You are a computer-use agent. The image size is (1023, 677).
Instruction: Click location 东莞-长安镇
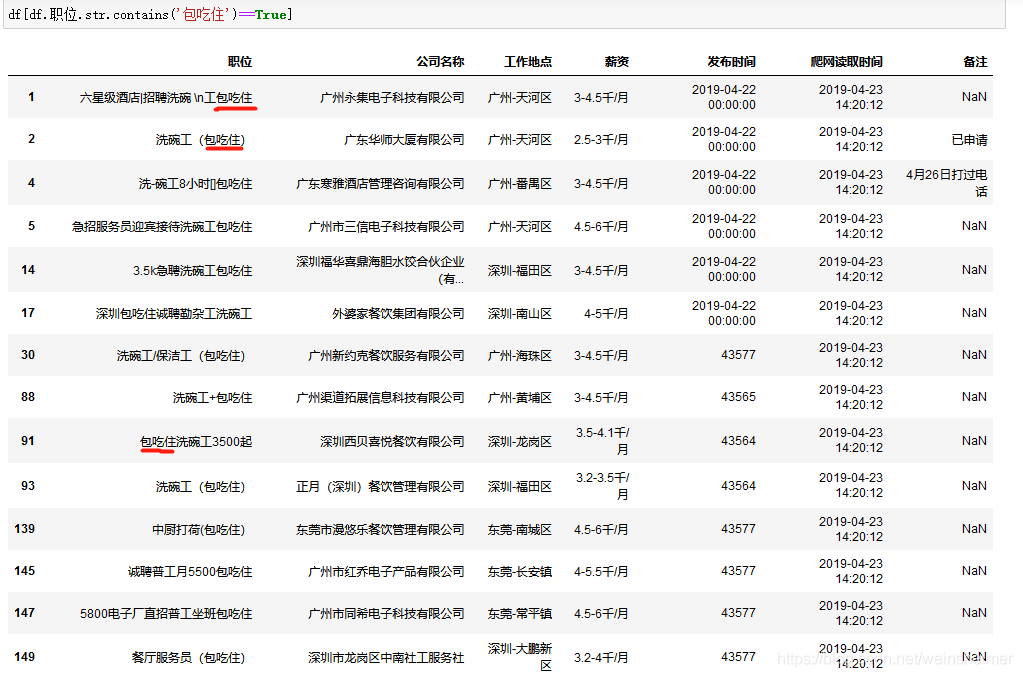[x=519, y=572]
